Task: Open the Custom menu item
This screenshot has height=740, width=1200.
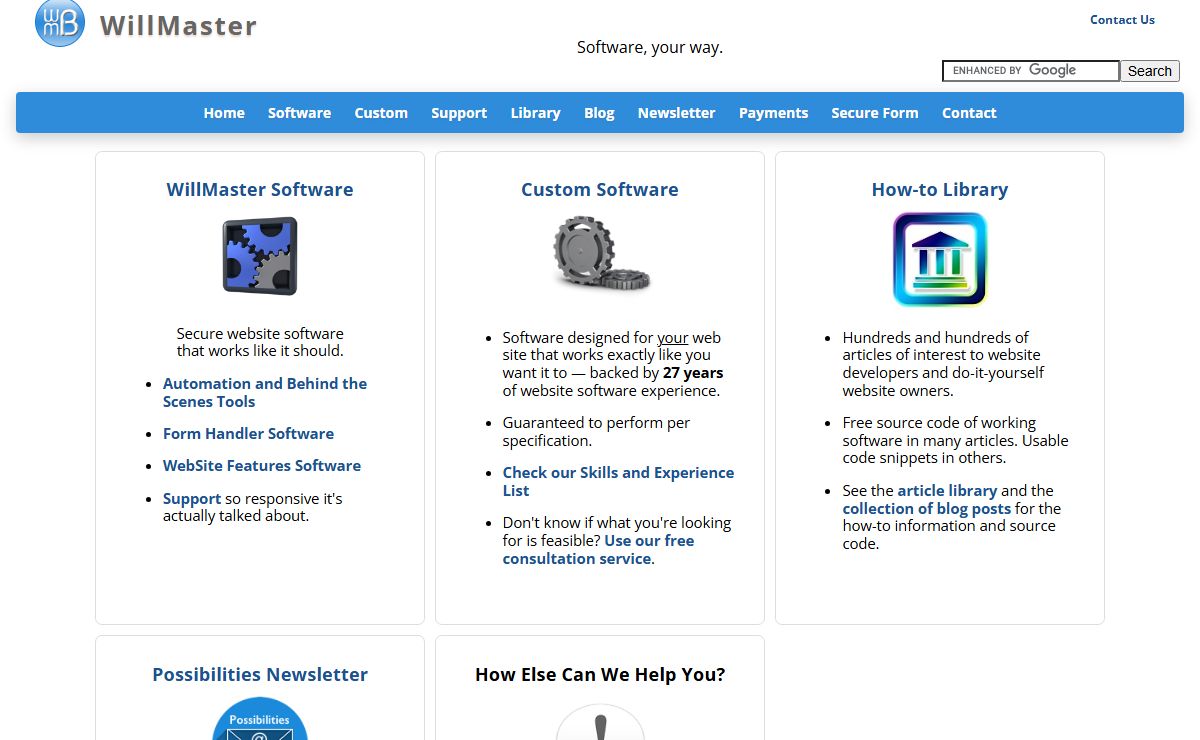Action: point(381,113)
